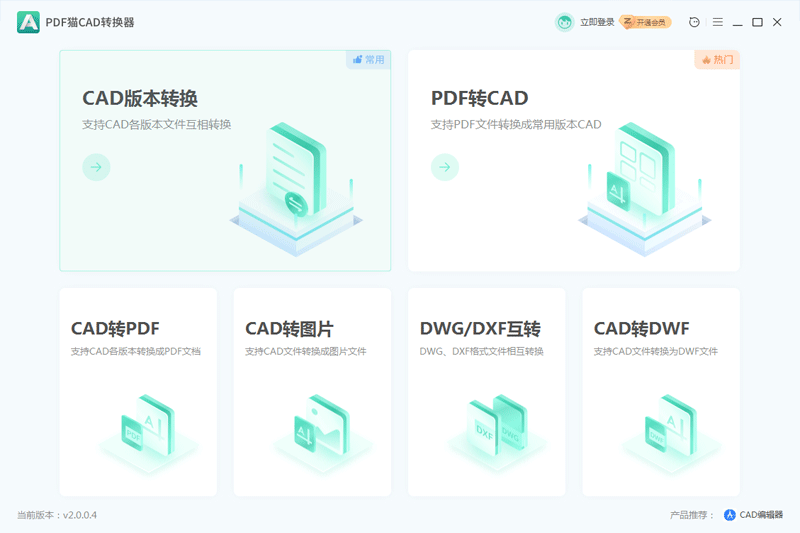The width and height of the screenshot is (800, 533).
Task: Open the hamburger main menu
Action: tap(717, 22)
